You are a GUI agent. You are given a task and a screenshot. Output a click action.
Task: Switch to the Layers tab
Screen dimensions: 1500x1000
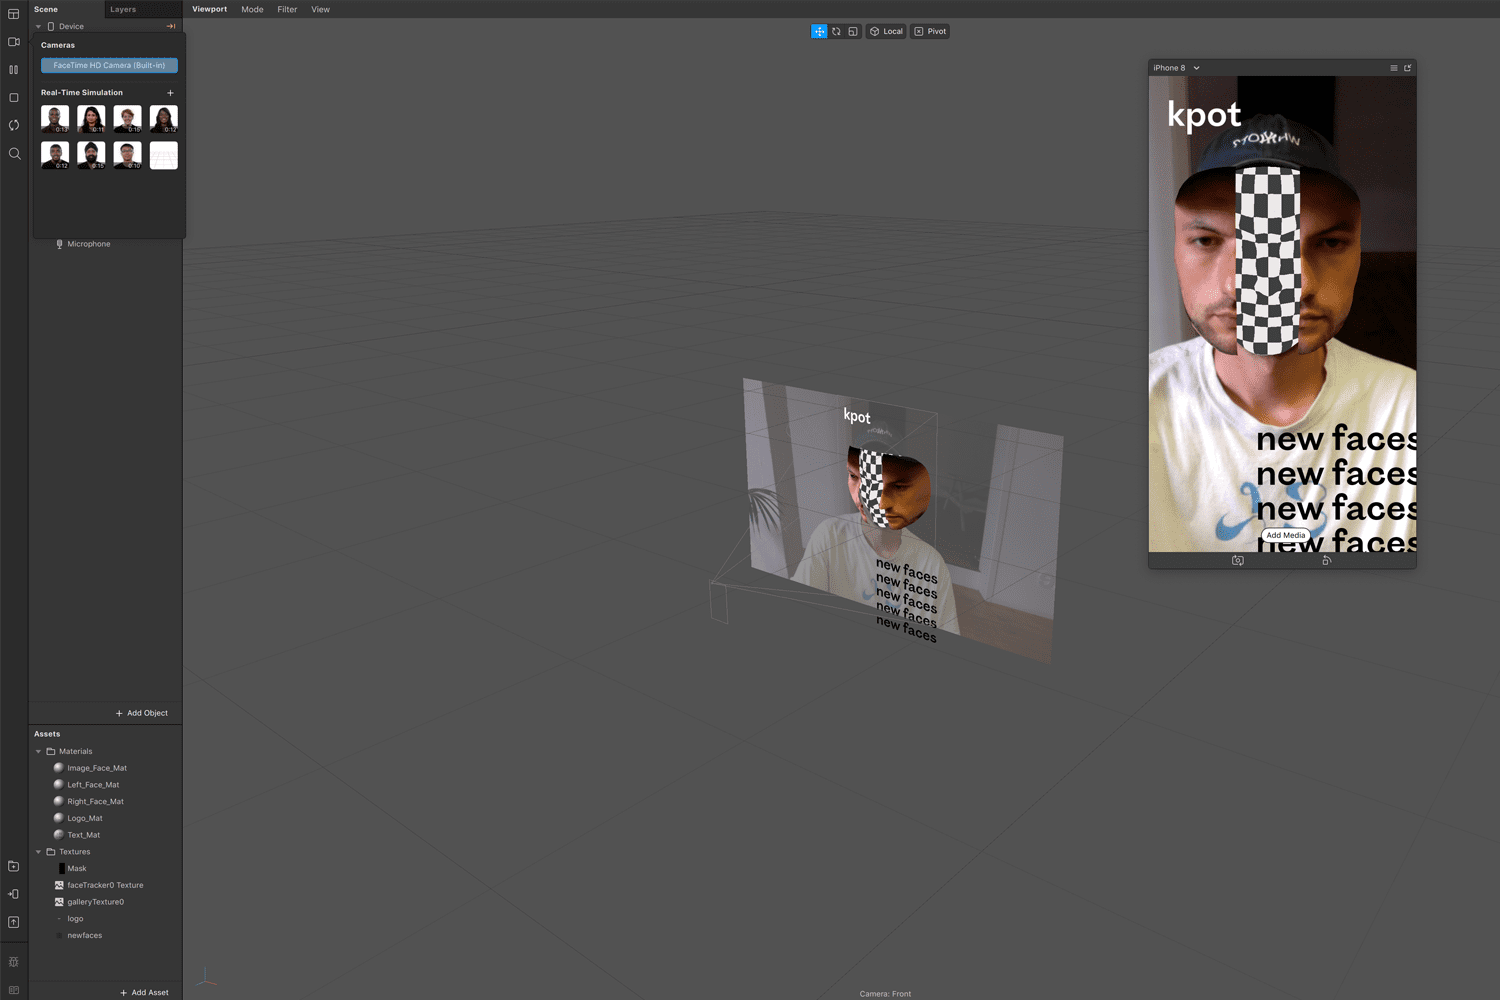pyautogui.click(x=123, y=10)
